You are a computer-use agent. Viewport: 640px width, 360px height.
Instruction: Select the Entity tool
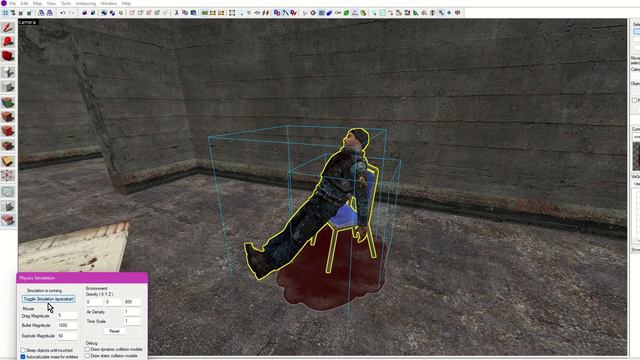click(8, 73)
